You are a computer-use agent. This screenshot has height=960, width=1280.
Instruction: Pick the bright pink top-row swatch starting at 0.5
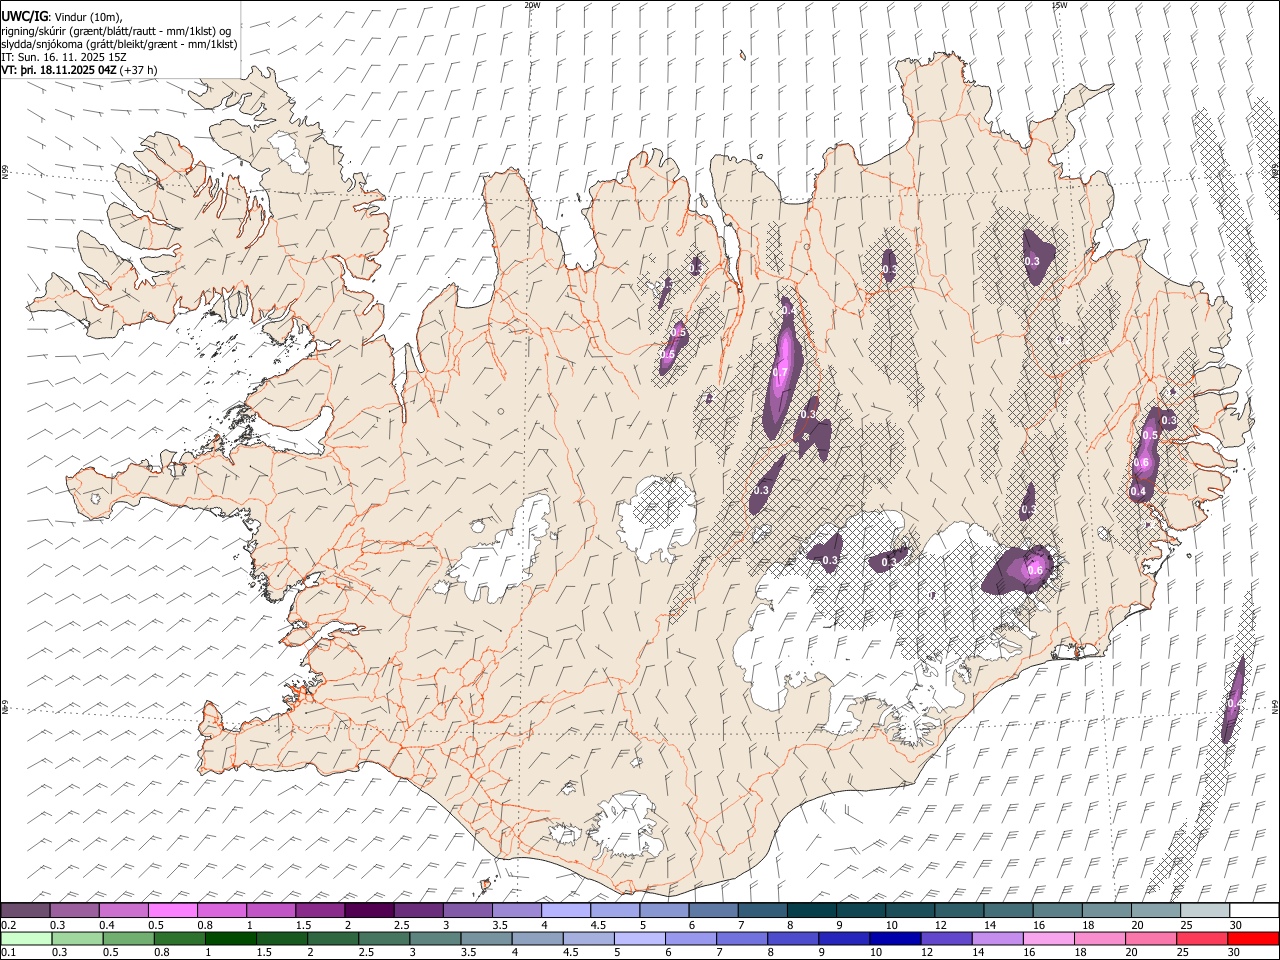coord(172,910)
